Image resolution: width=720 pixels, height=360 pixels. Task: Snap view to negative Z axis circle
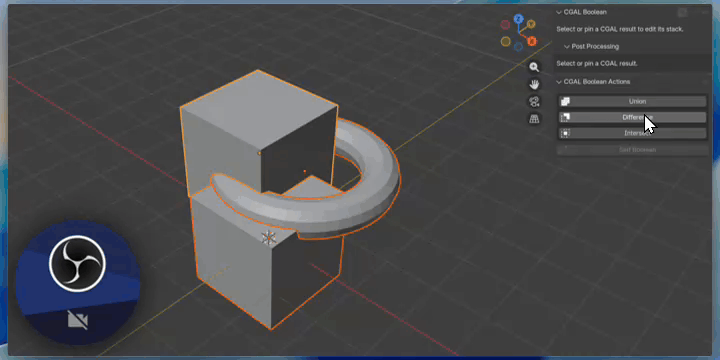(518, 47)
